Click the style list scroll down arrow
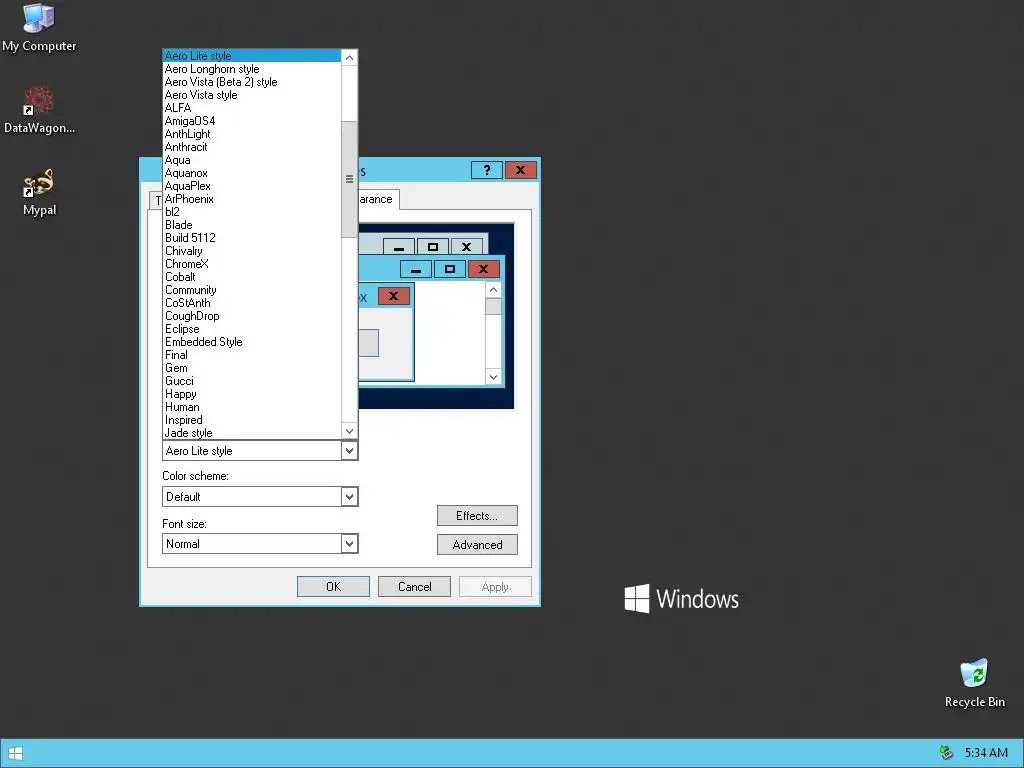 point(349,431)
